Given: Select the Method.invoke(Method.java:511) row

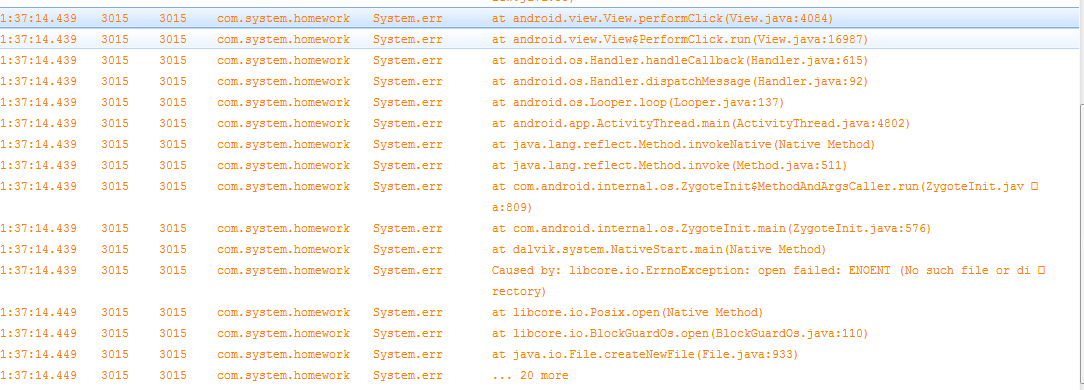Looking at the screenshot, I should 539,165.
